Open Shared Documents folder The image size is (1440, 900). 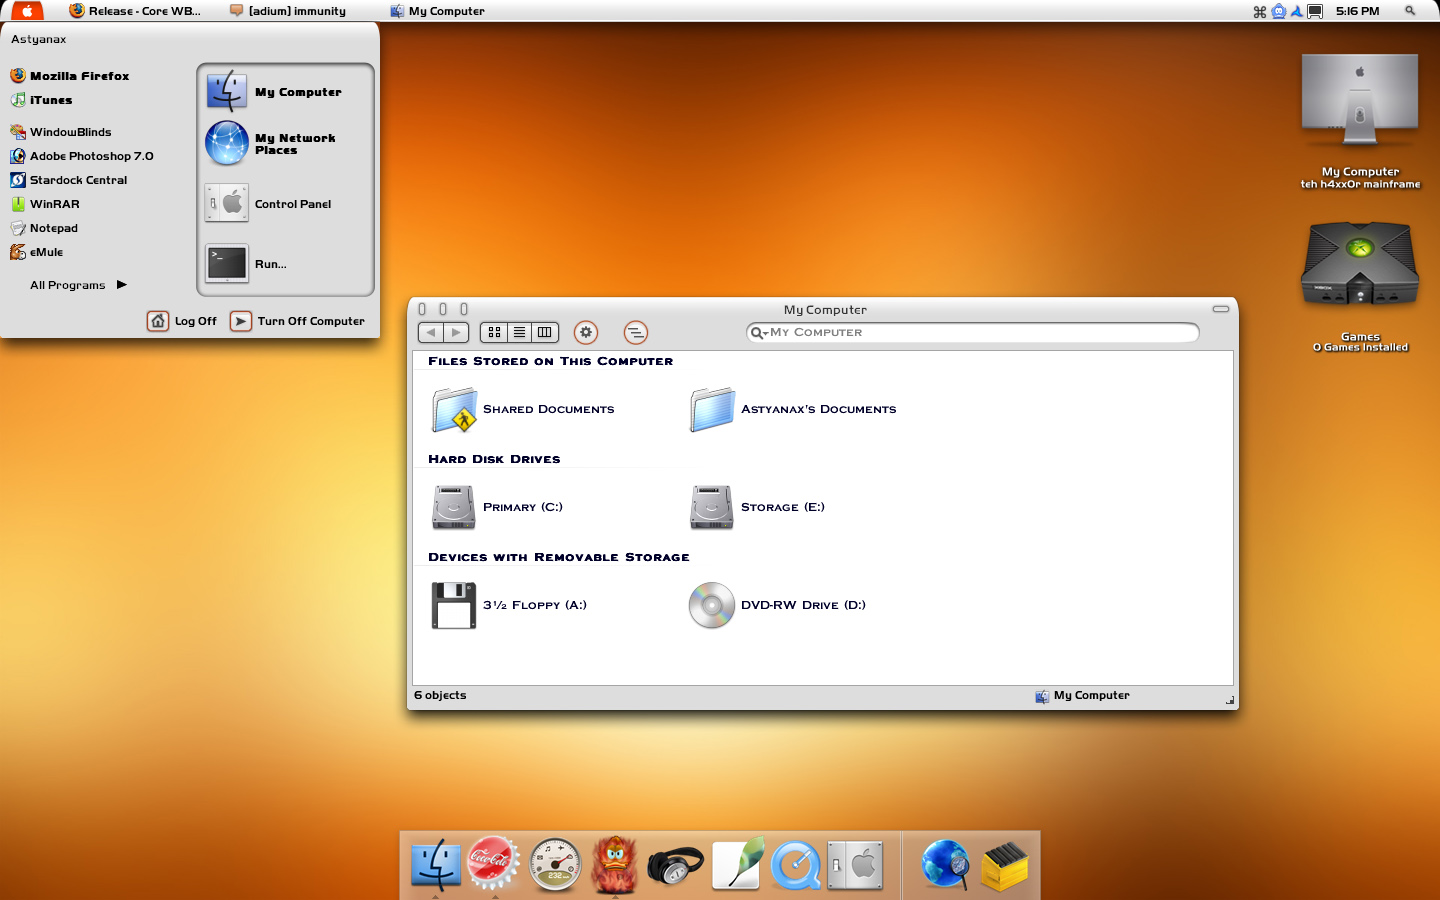click(x=454, y=410)
